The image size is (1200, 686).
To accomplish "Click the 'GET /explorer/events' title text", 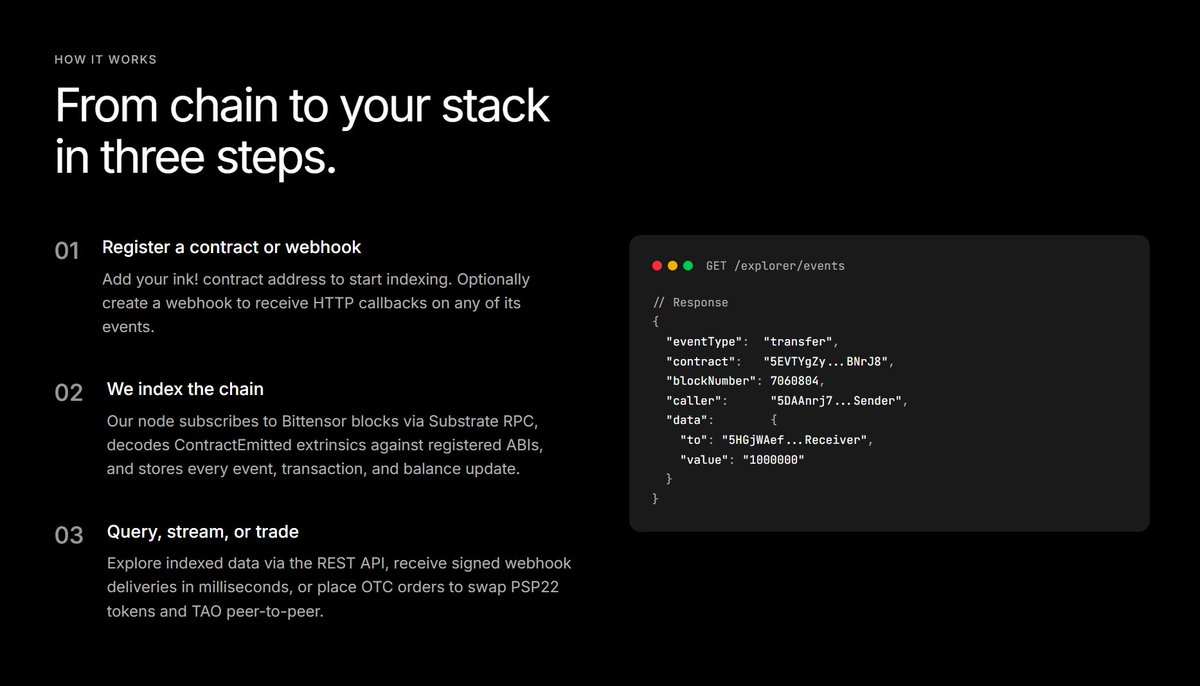I will [775, 266].
